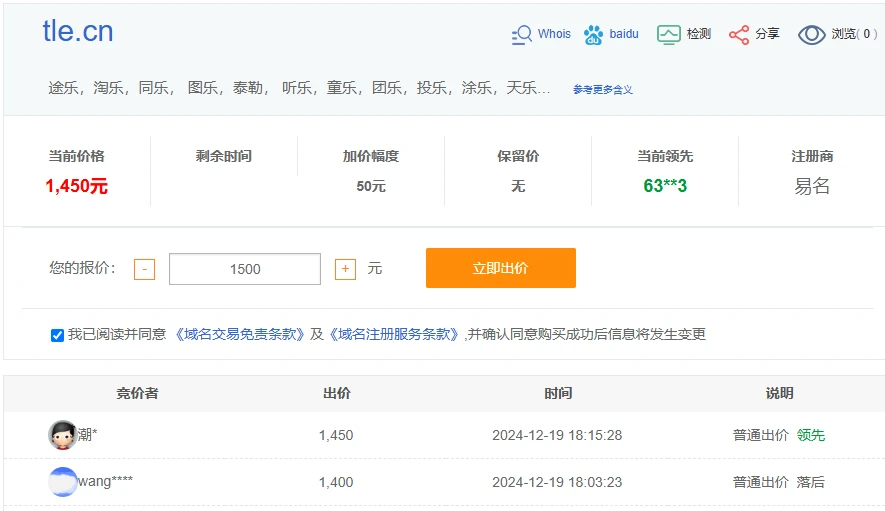Click the tle.cn domain title
885x511 pixels.
click(78, 32)
